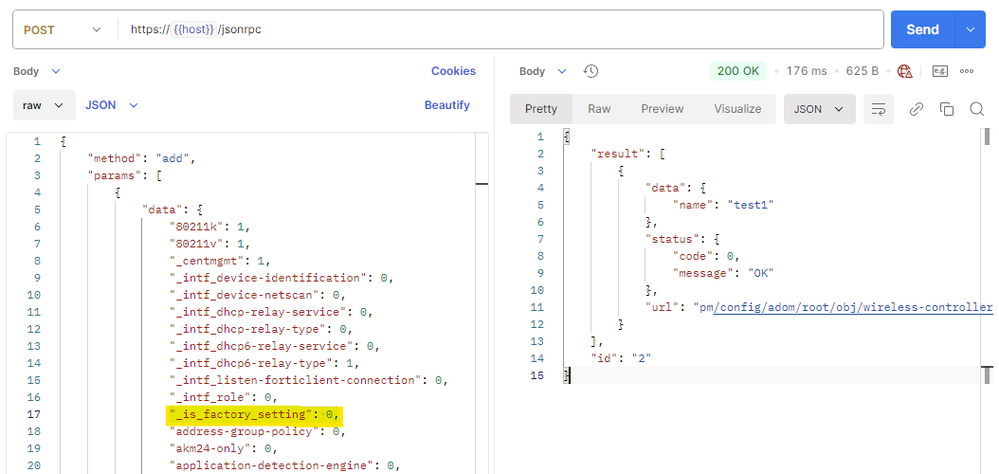Open the raw body type dropdown
This screenshot has width=999, height=474.
[44, 104]
